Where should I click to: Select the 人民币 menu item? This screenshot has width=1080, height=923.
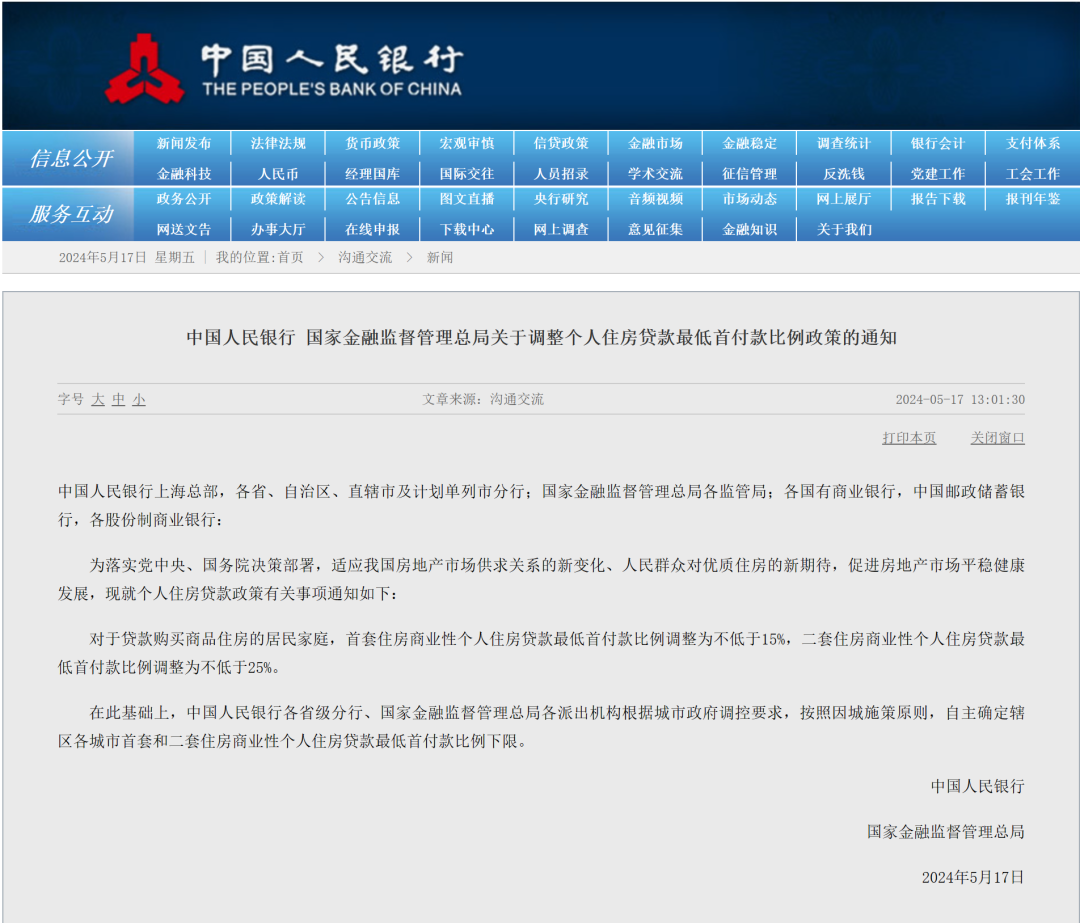(278, 174)
